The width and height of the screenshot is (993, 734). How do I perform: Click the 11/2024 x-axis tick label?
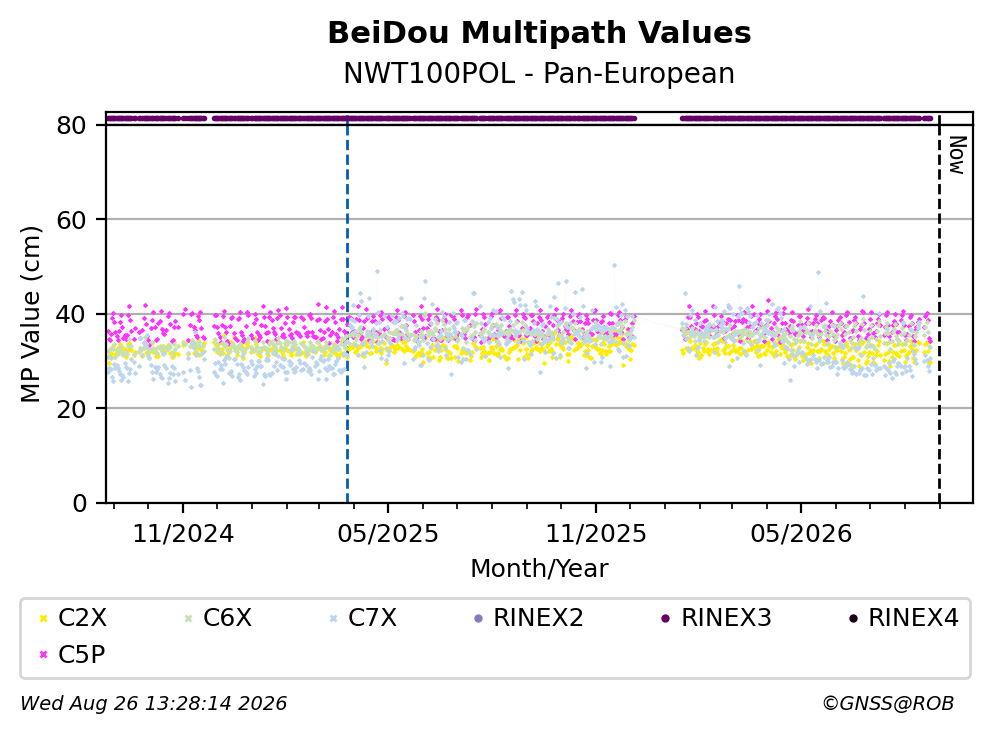[183, 534]
